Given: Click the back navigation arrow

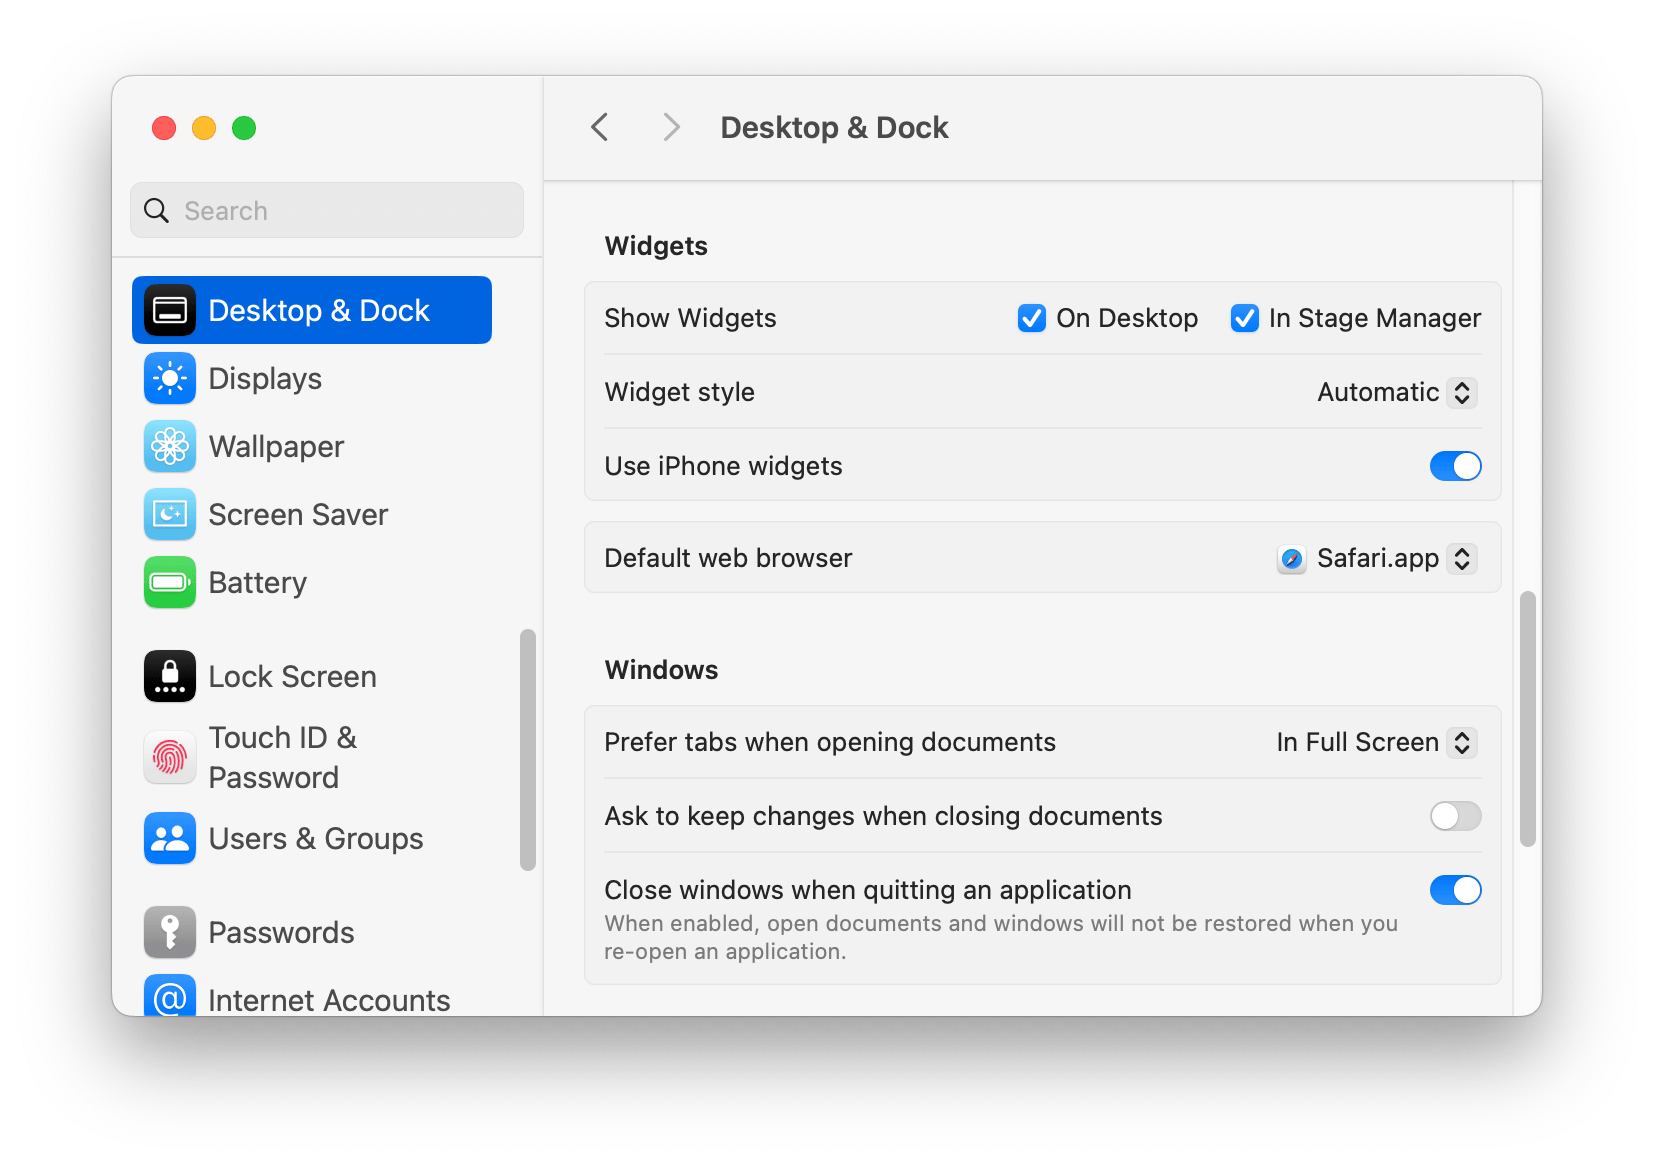Looking at the screenshot, I should click(x=599, y=127).
